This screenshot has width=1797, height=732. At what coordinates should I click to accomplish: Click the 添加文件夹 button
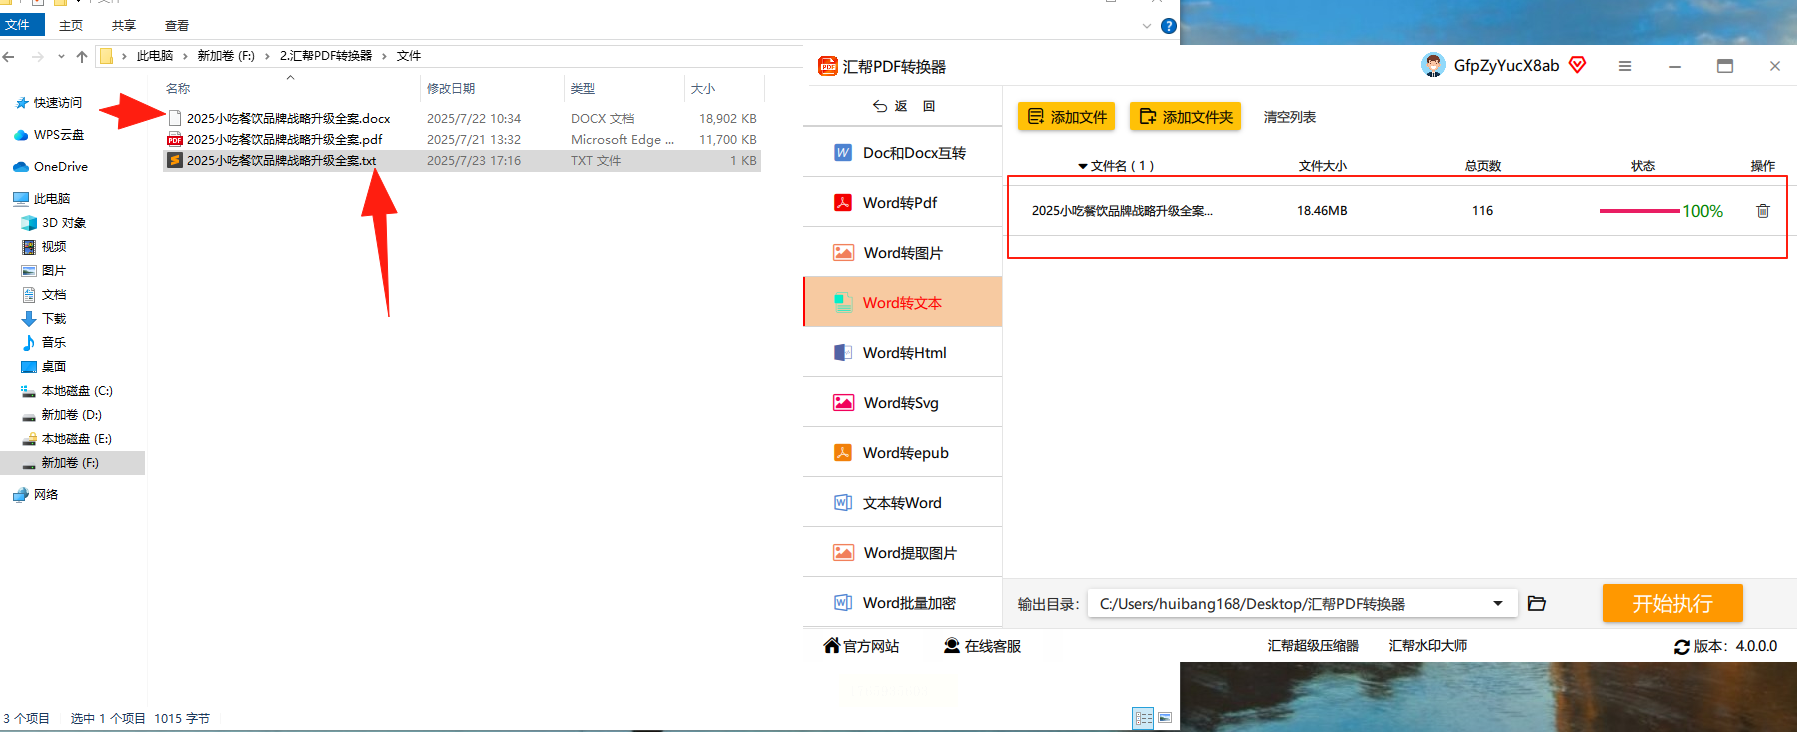tap(1186, 117)
